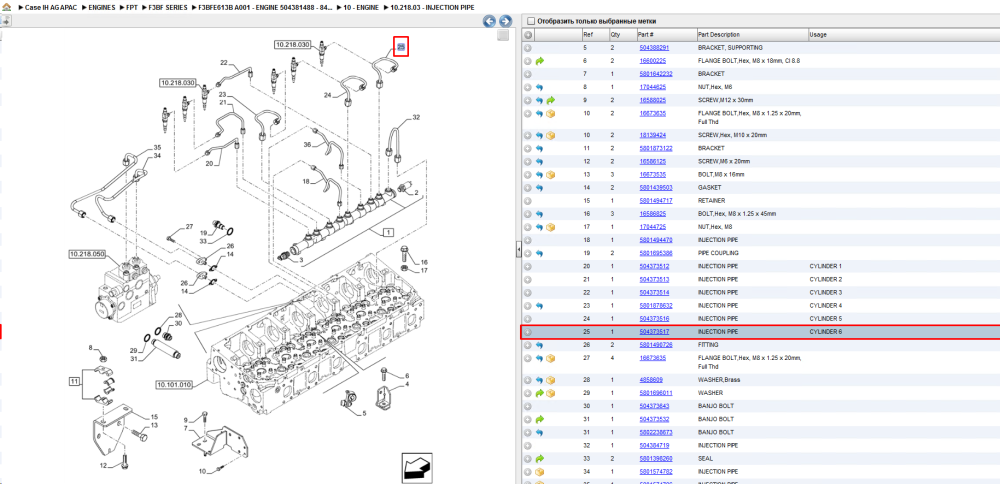Viewport: 1000px width, 484px height.
Task: Open part number link 5801873122
Action: tap(655, 149)
